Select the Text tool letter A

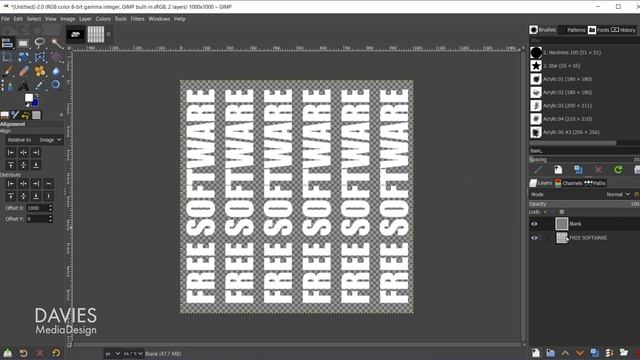23,86
